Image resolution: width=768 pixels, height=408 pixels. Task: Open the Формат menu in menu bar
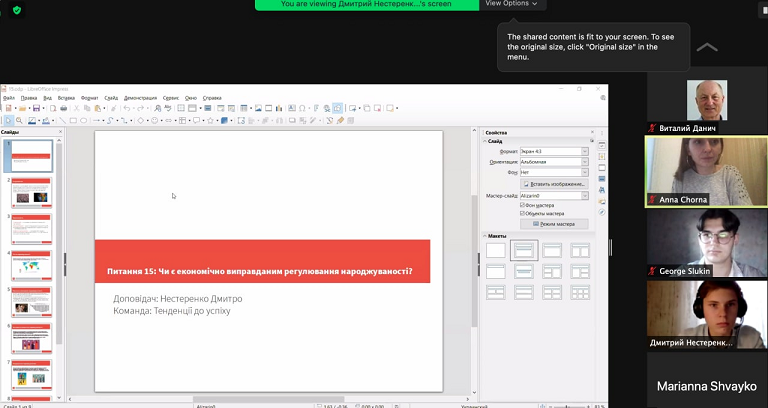(x=89, y=98)
